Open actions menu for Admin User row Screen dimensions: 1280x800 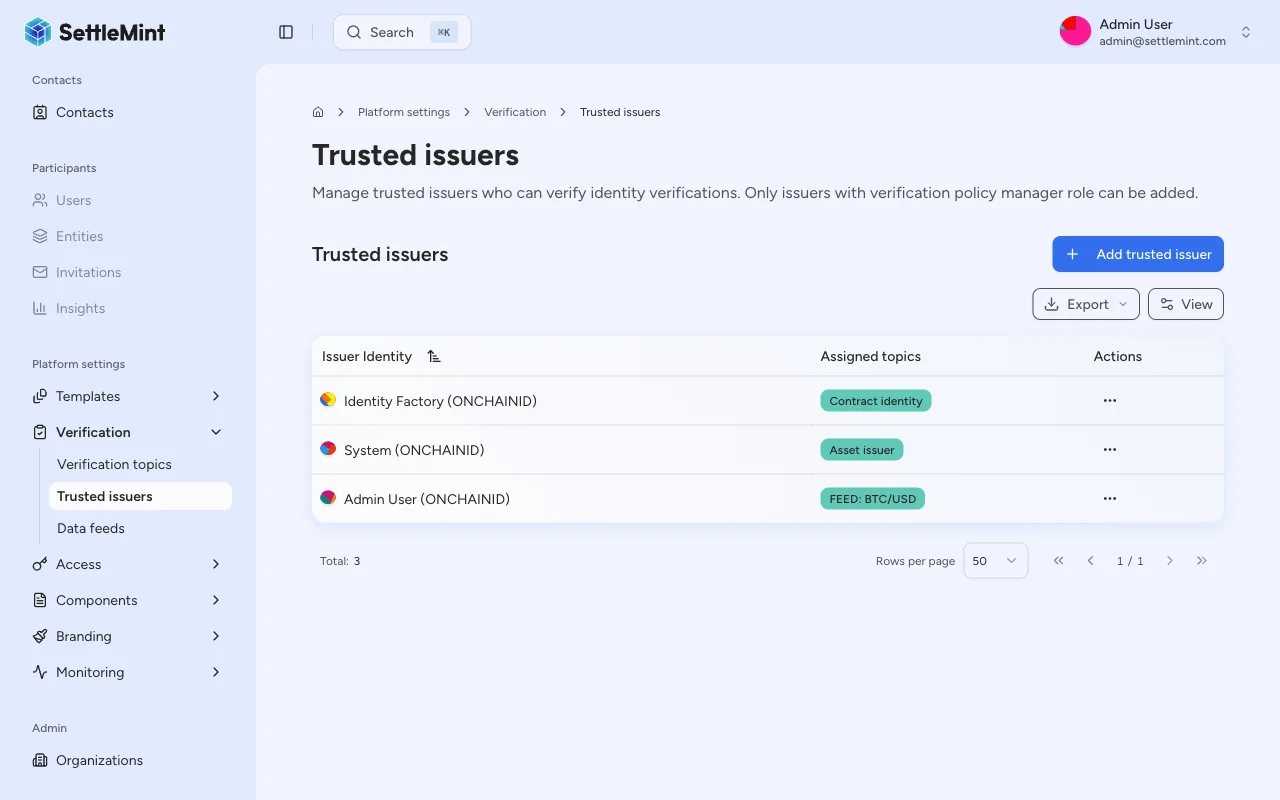(1109, 498)
